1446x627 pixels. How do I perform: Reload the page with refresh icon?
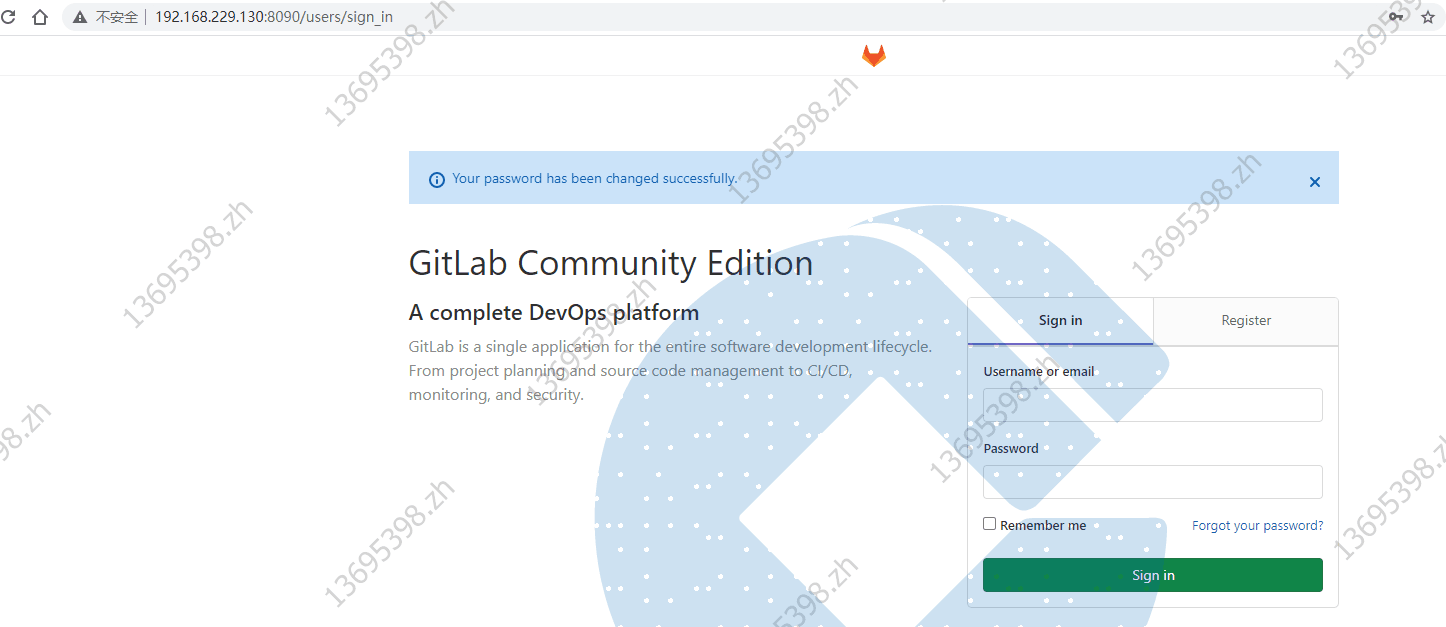point(9,17)
